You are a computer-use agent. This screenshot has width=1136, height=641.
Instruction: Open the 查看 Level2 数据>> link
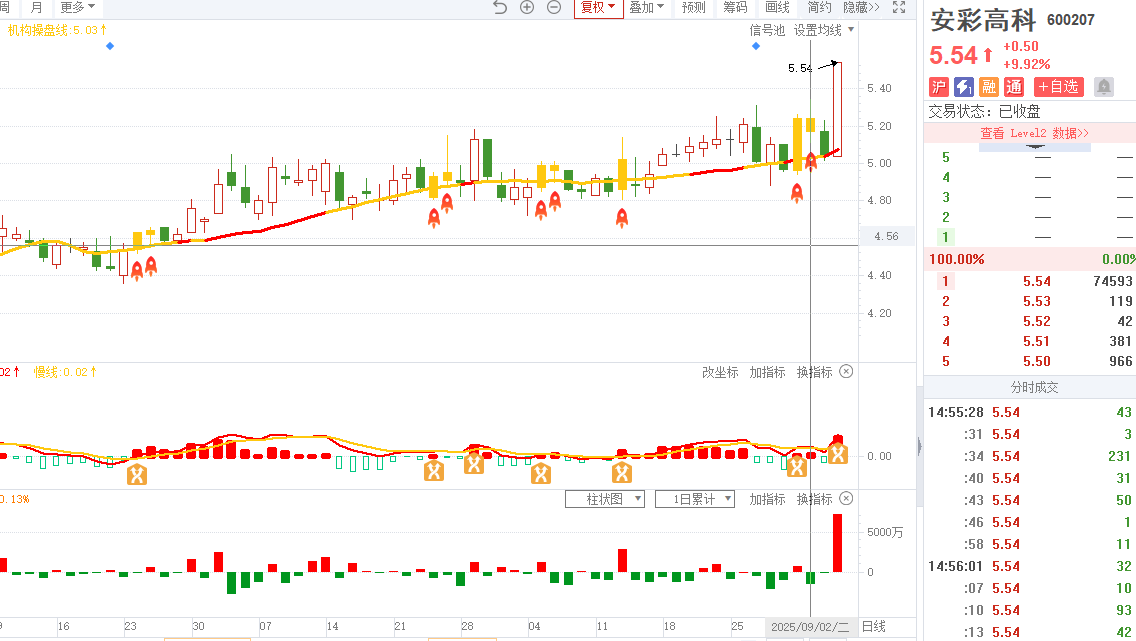[x=1034, y=133]
